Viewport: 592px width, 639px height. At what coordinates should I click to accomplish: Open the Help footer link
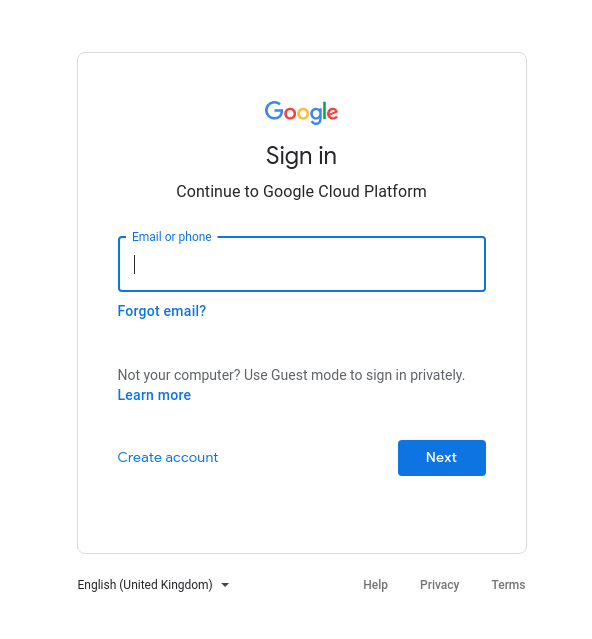coord(375,585)
